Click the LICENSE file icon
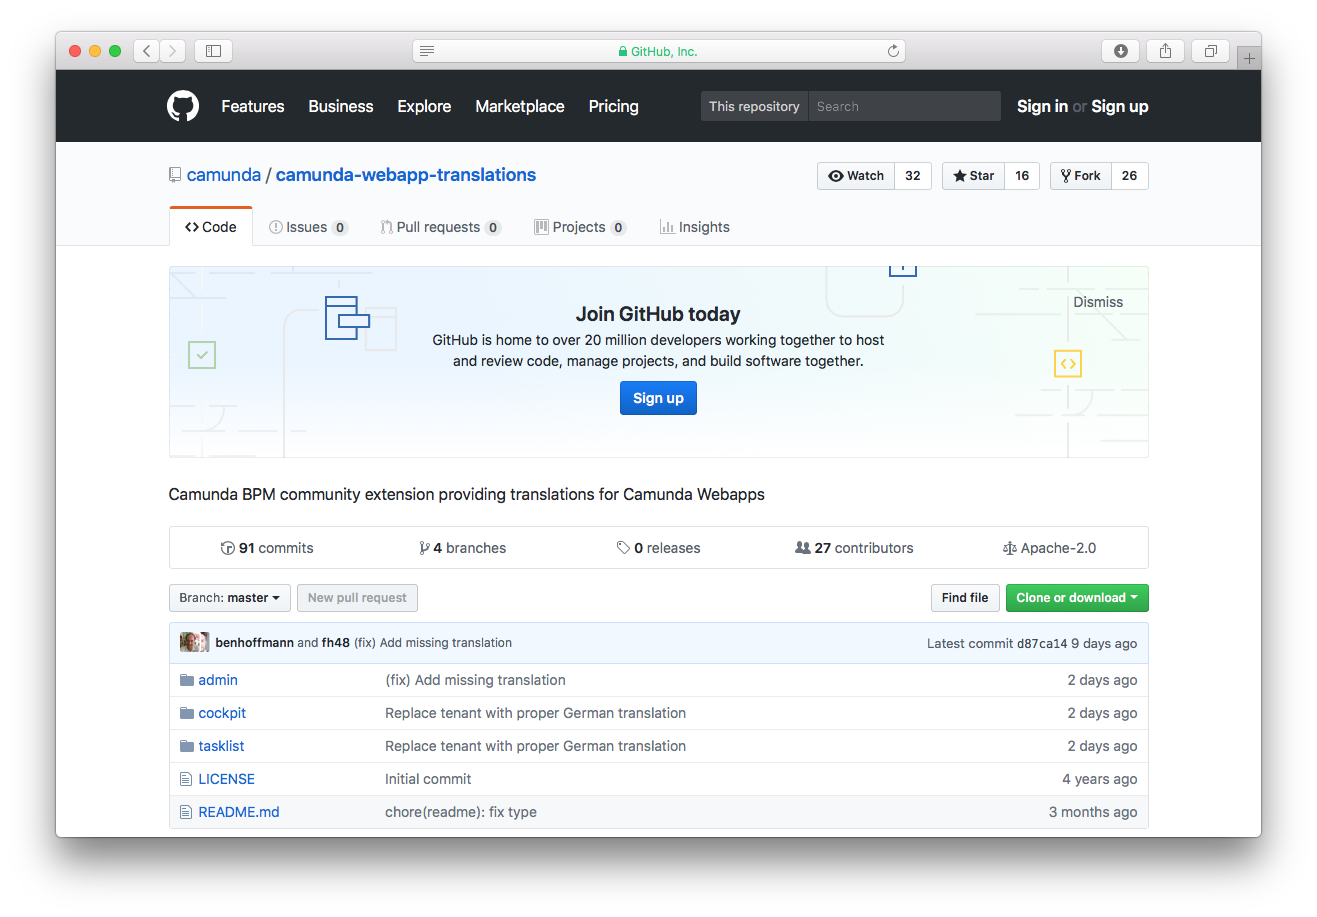Image resolution: width=1317 pixels, height=917 pixels. click(x=186, y=779)
